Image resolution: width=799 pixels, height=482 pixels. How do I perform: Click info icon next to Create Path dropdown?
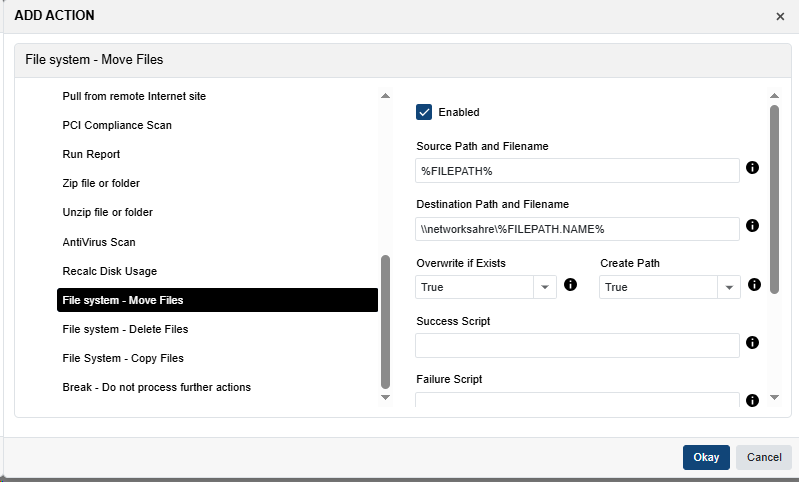(x=754, y=285)
